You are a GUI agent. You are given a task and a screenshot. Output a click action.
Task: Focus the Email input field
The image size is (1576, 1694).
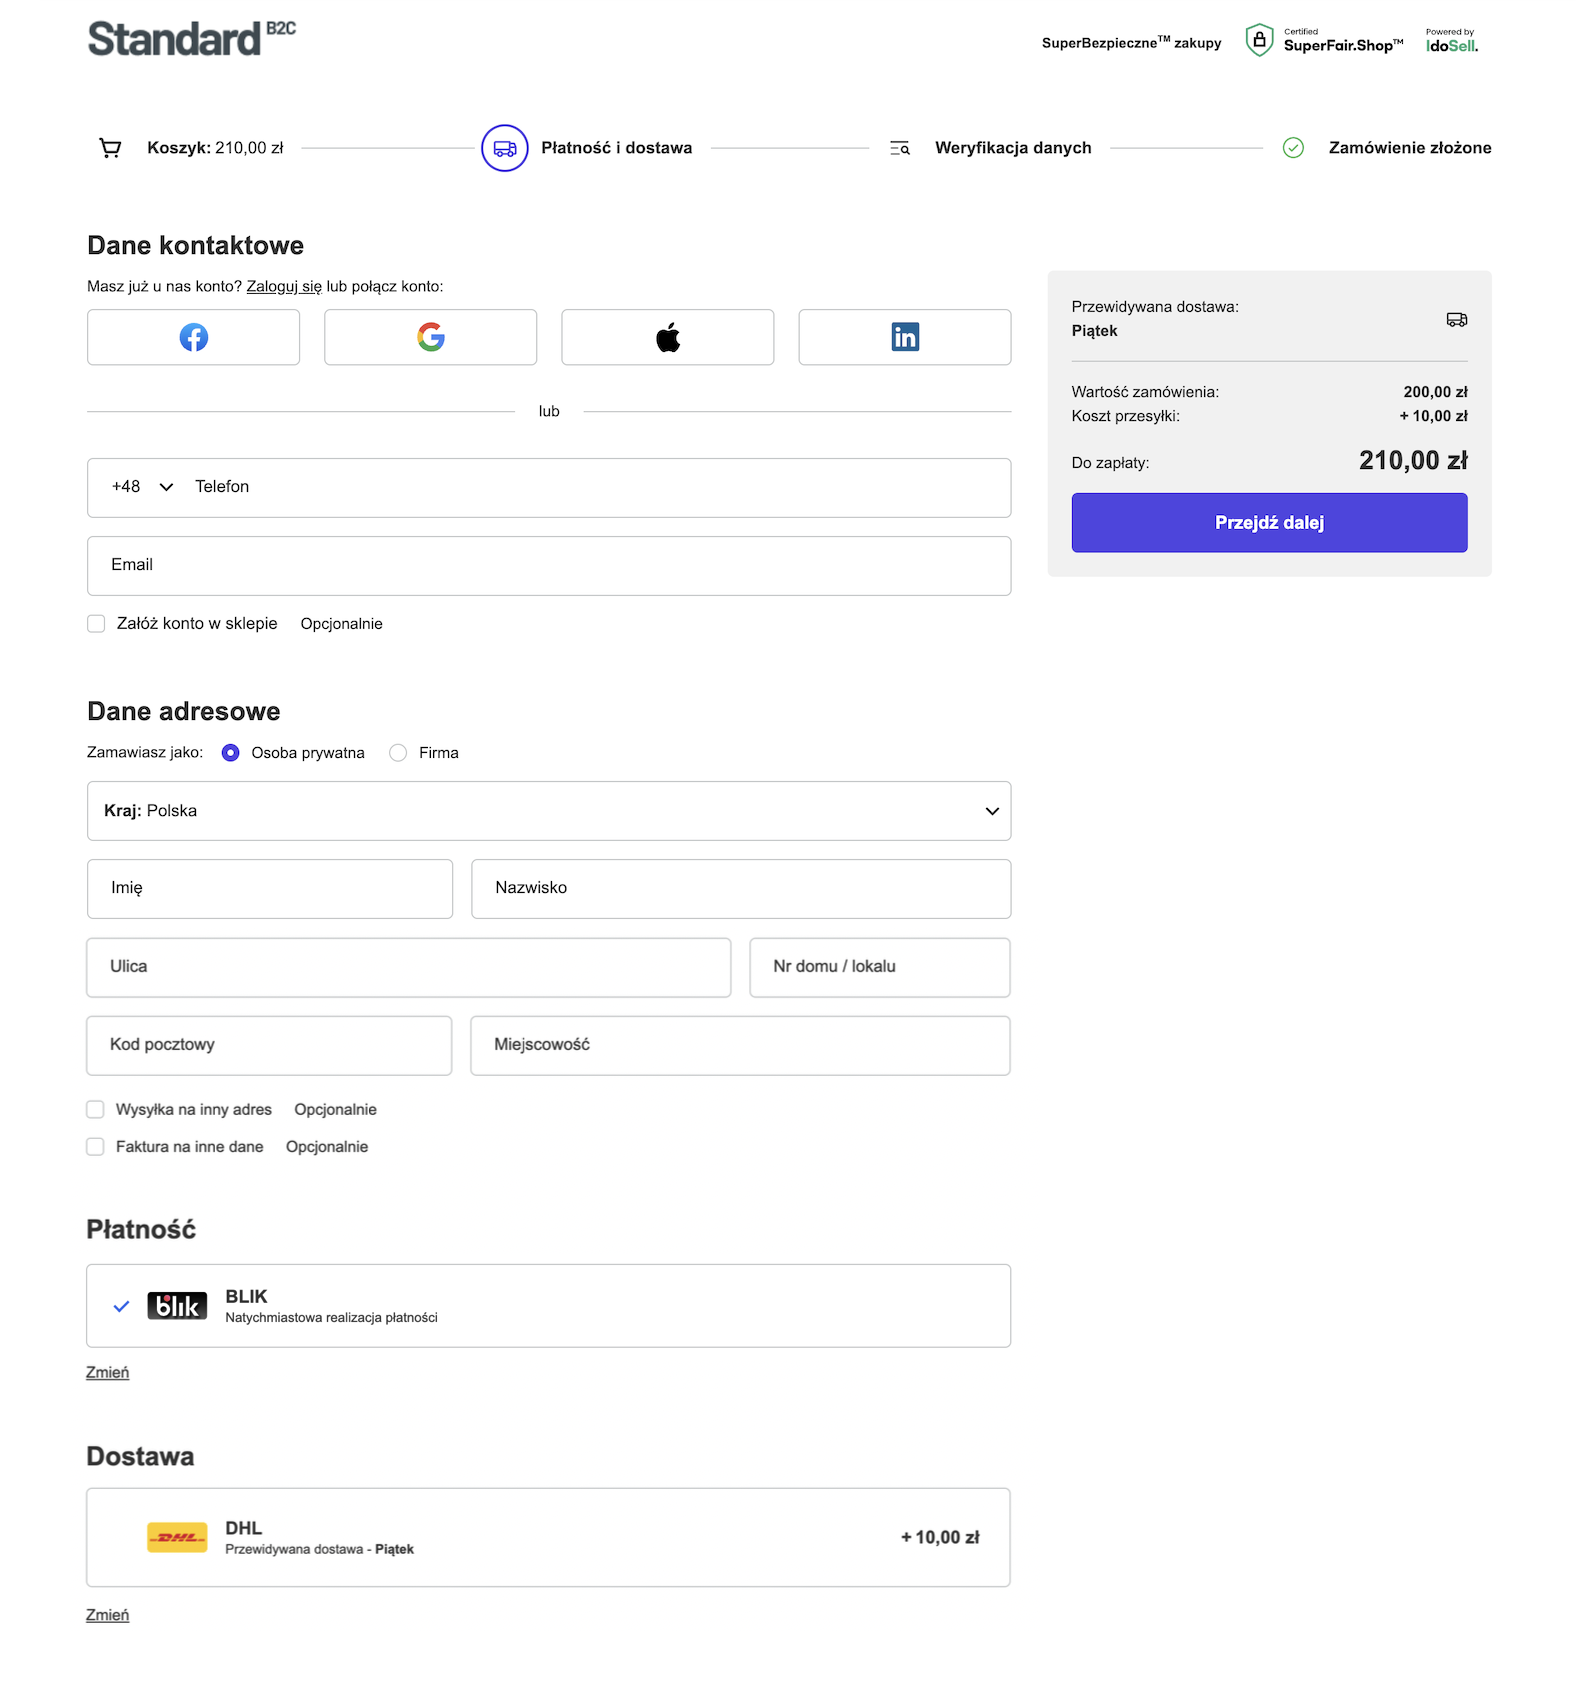[549, 566]
